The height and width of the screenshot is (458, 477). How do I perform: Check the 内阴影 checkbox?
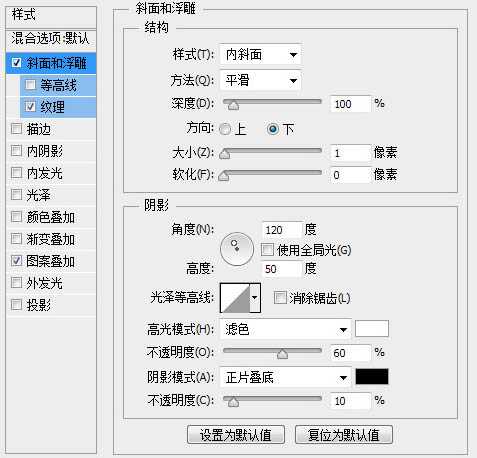point(16,151)
